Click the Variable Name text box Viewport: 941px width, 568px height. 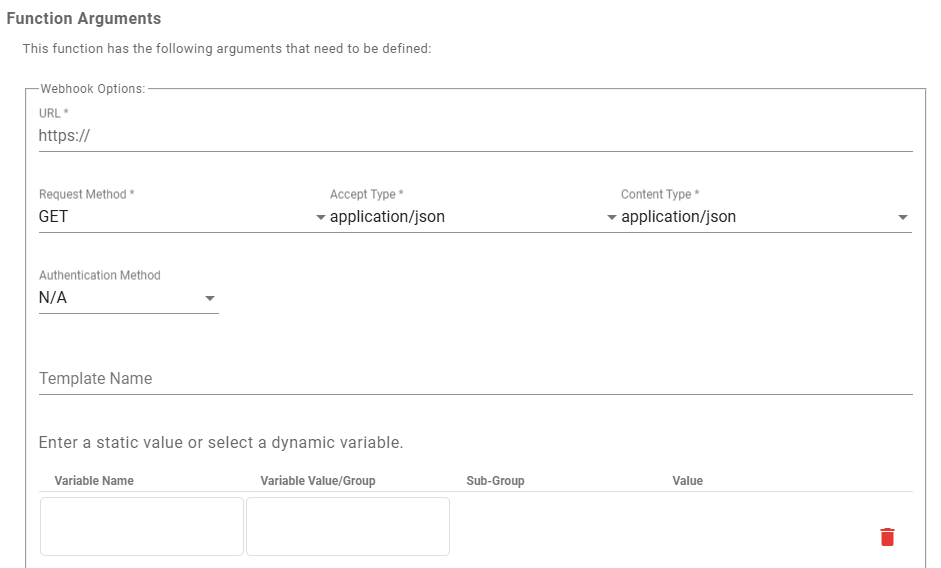pos(142,526)
